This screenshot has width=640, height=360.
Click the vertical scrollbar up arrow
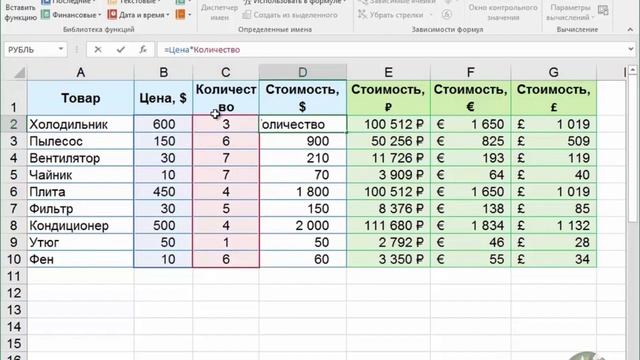click(x=633, y=70)
